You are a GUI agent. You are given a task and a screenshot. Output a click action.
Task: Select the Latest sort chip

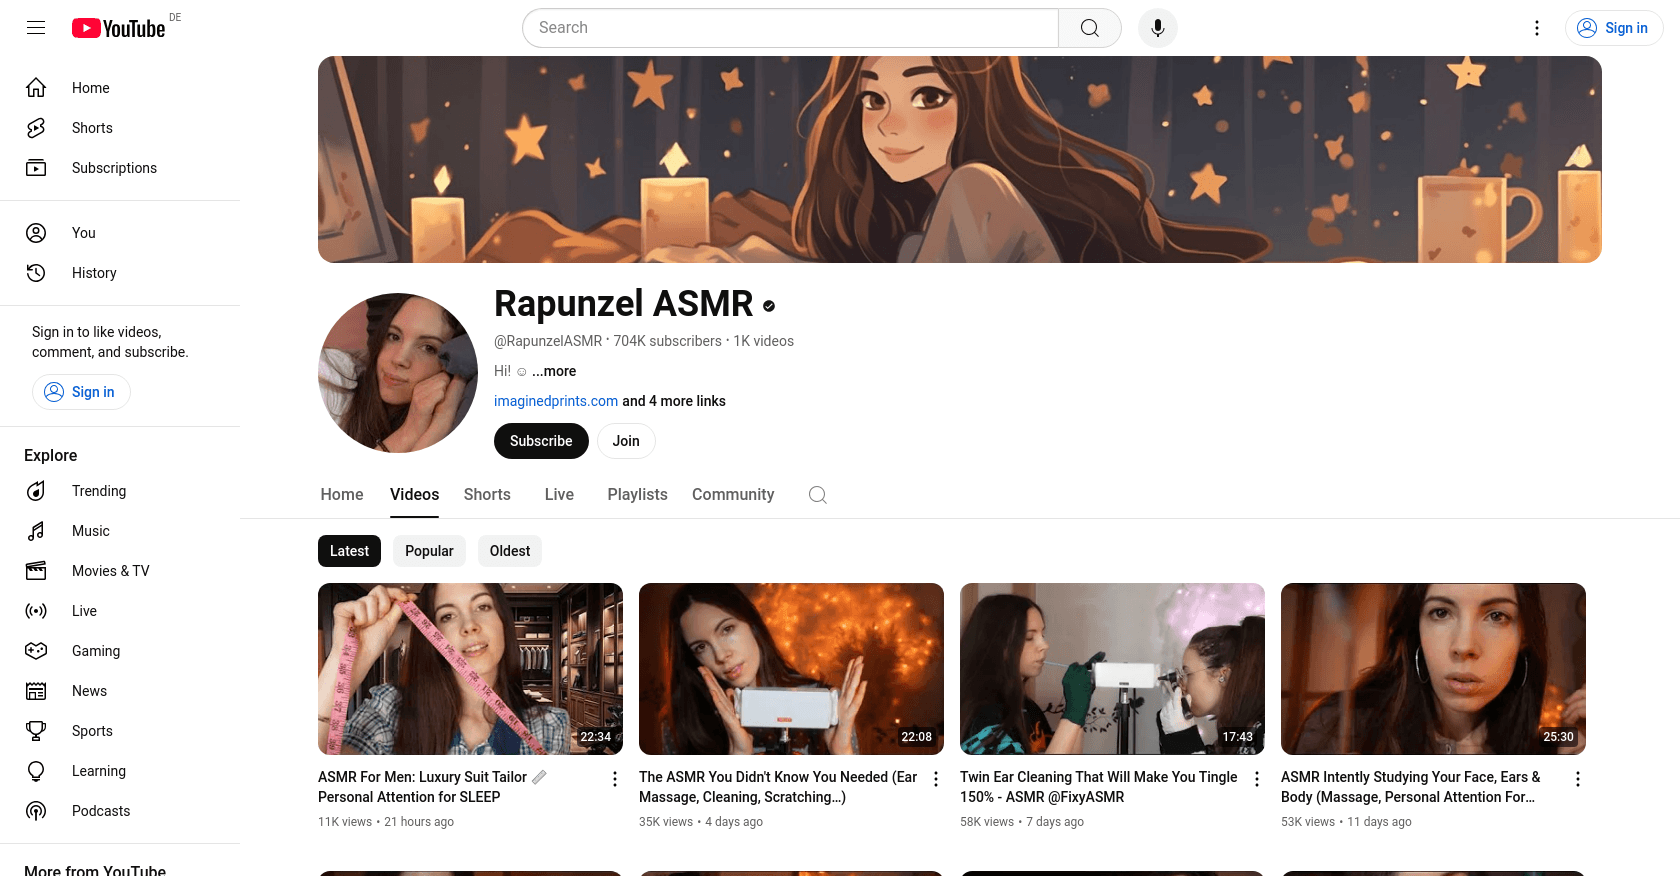pyautogui.click(x=349, y=551)
